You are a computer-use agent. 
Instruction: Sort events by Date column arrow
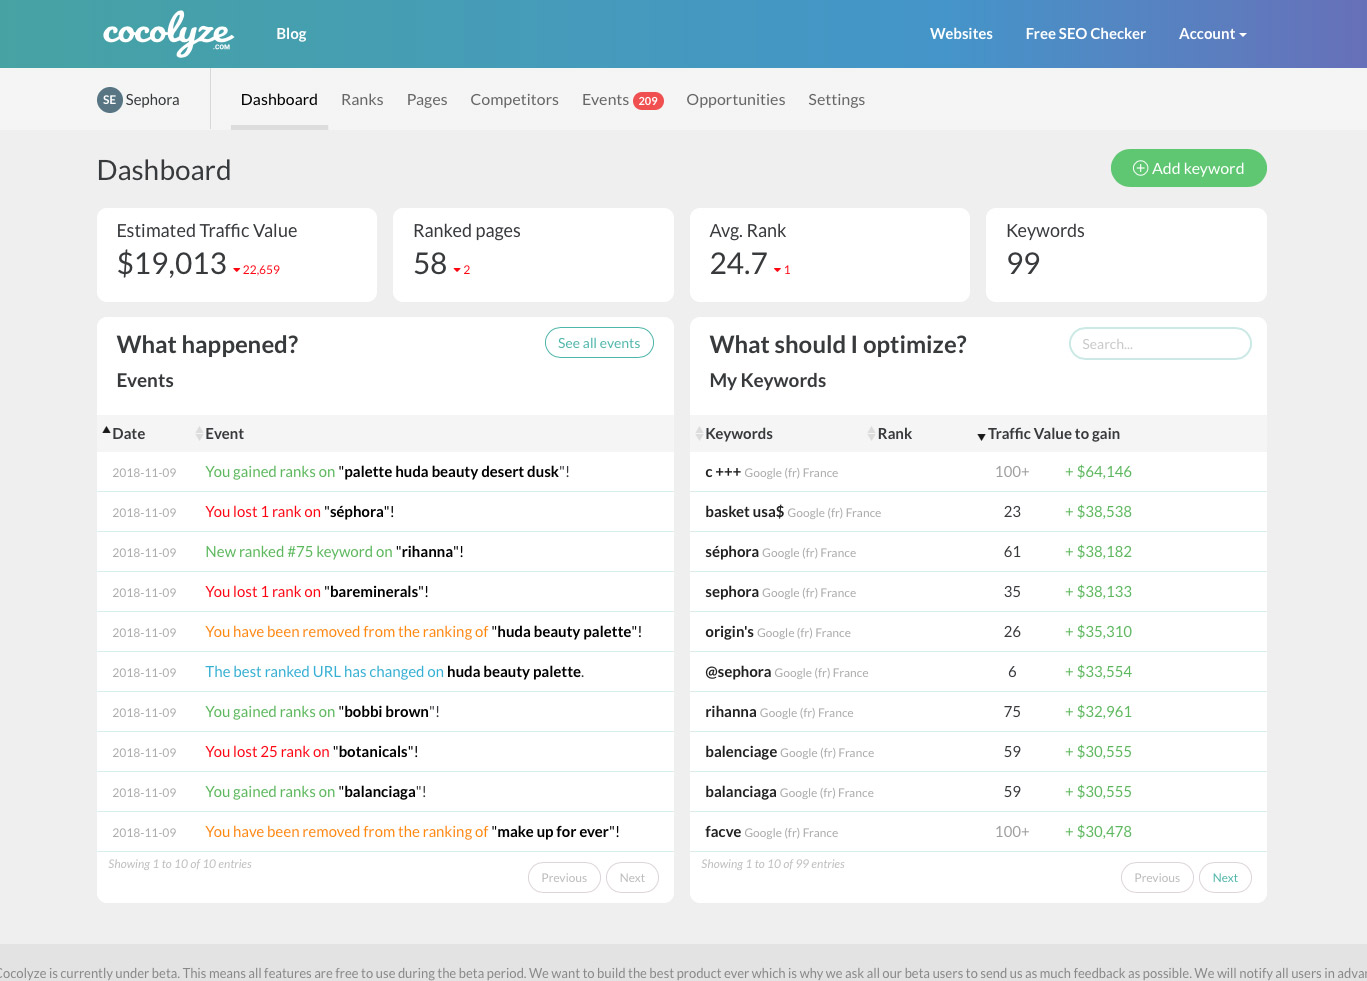[x=106, y=430]
